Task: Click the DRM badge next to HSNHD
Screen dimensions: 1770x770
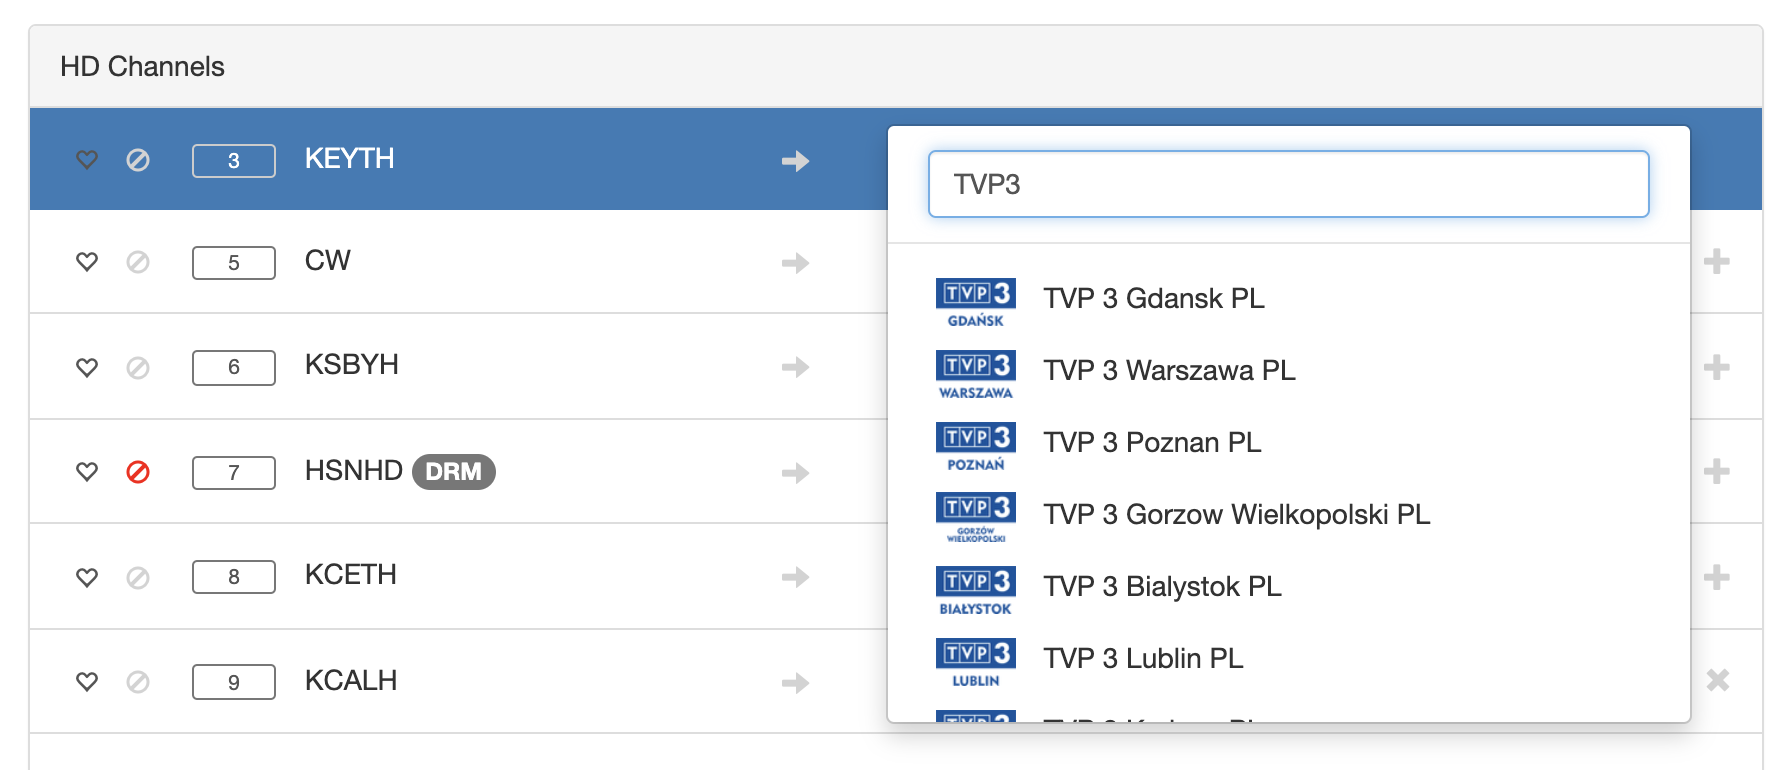Action: tap(453, 472)
